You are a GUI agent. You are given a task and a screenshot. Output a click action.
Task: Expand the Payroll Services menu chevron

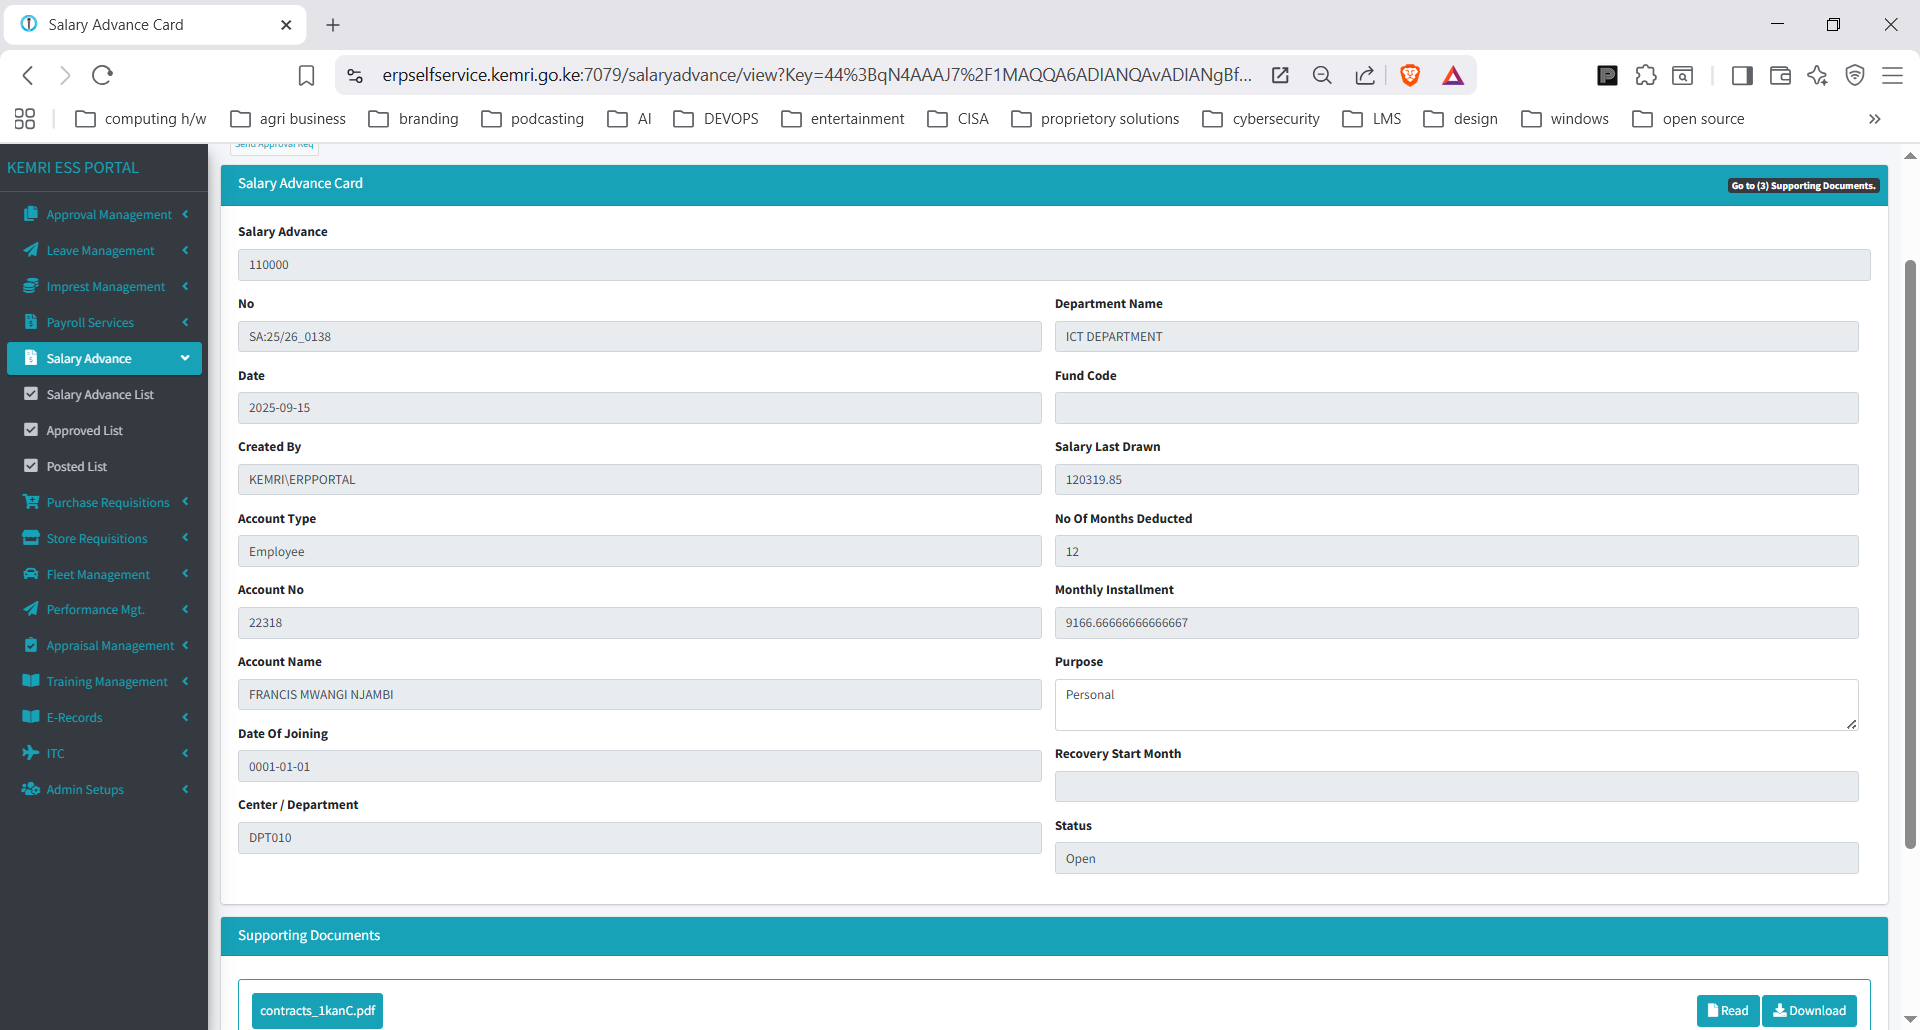pos(185,322)
